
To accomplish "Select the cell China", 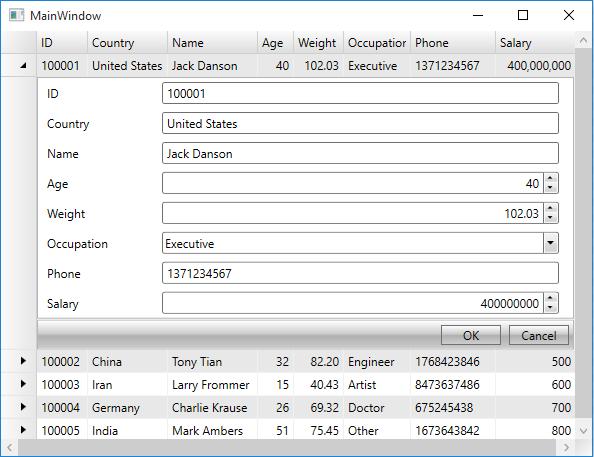I will (x=128, y=362).
